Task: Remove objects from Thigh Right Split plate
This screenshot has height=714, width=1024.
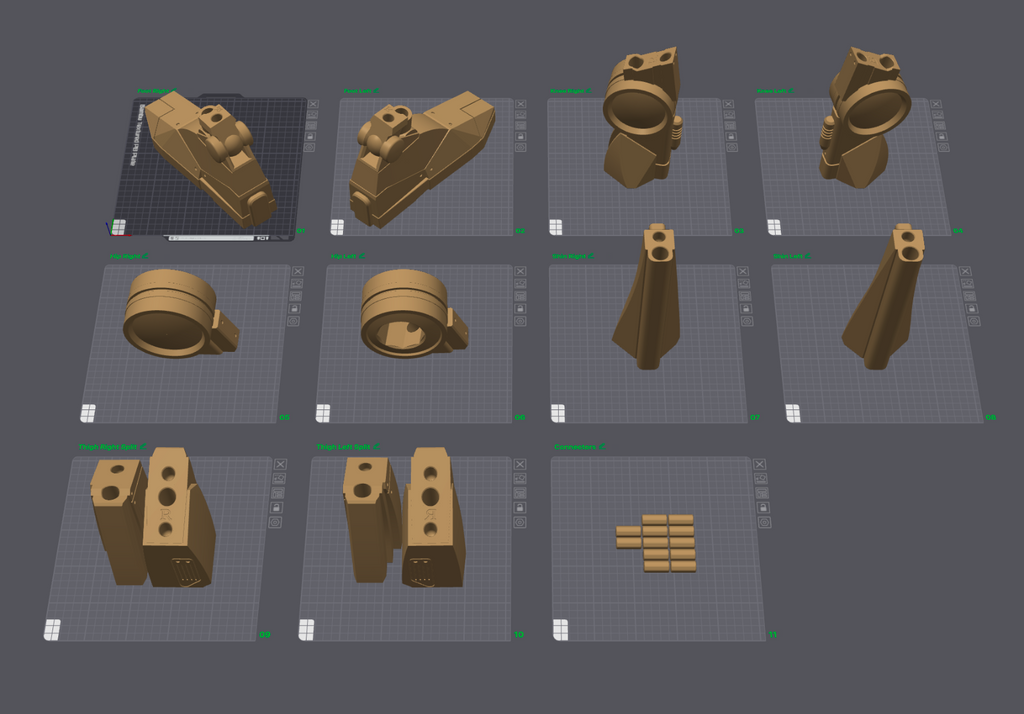Action: pyautogui.click(x=280, y=464)
